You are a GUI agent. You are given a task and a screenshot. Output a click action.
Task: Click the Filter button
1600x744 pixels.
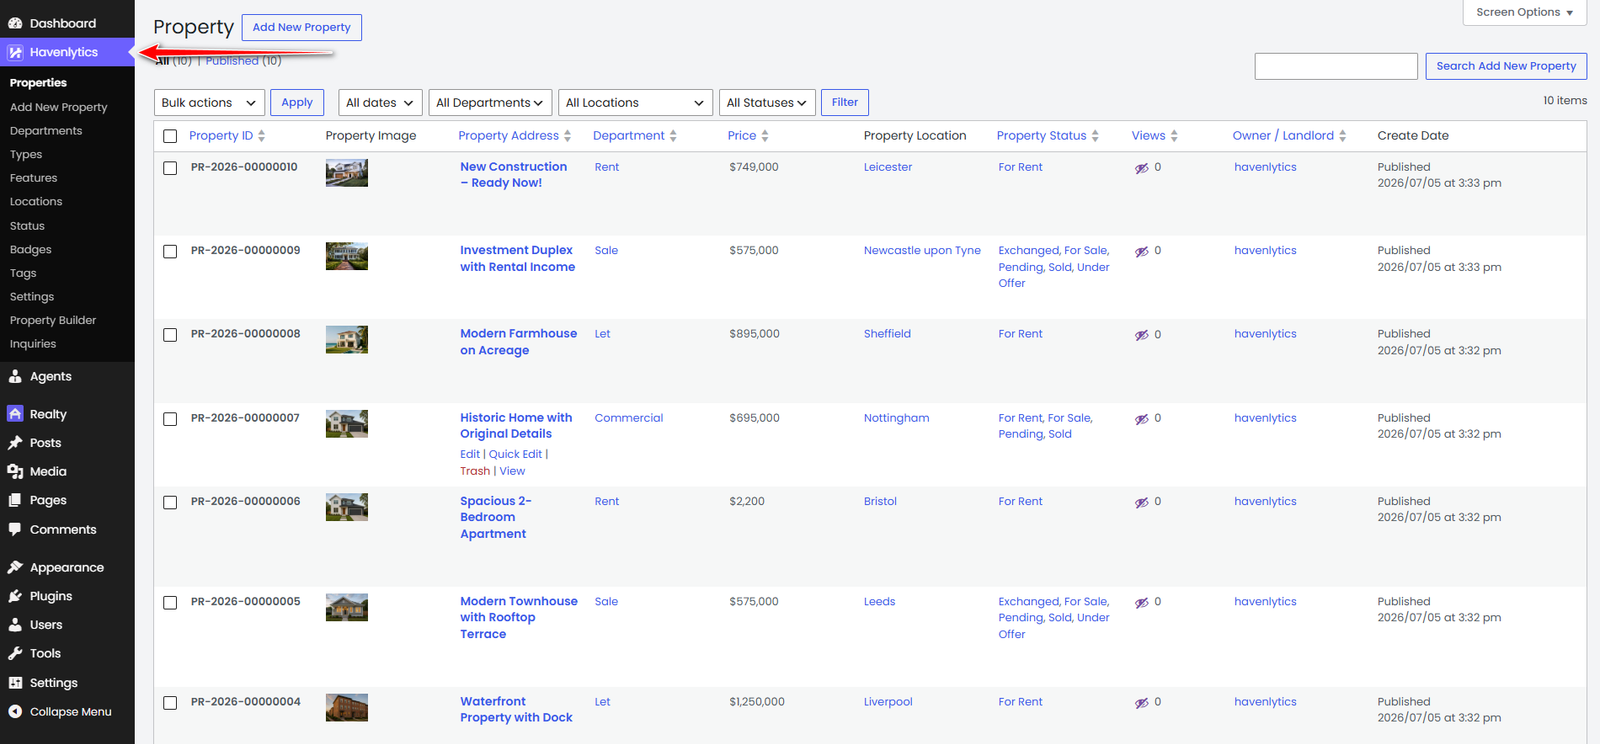pos(845,102)
